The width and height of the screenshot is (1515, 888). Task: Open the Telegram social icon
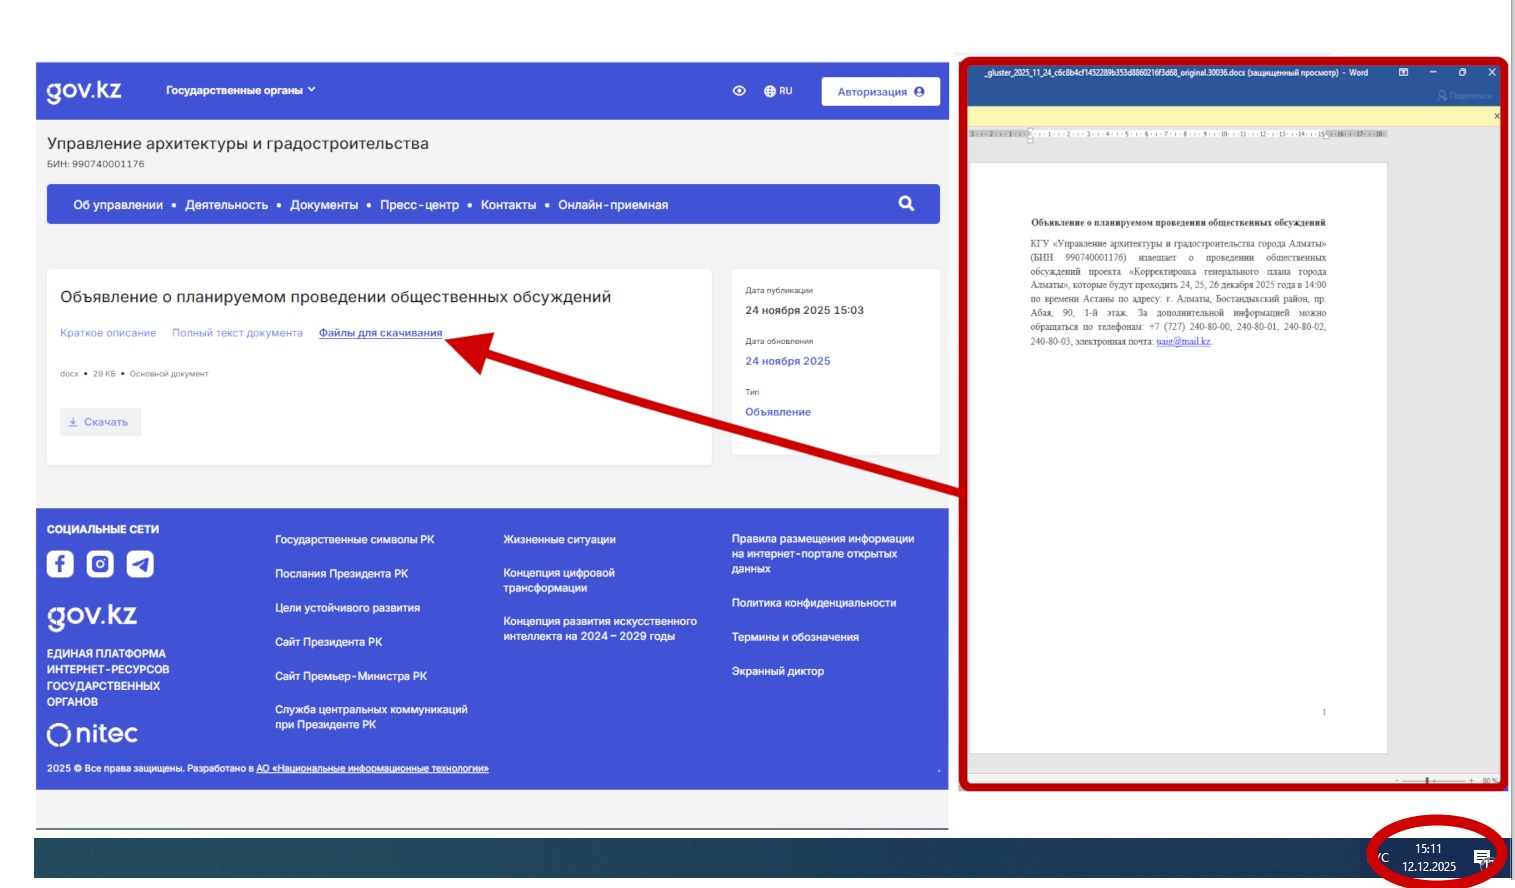point(140,564)
